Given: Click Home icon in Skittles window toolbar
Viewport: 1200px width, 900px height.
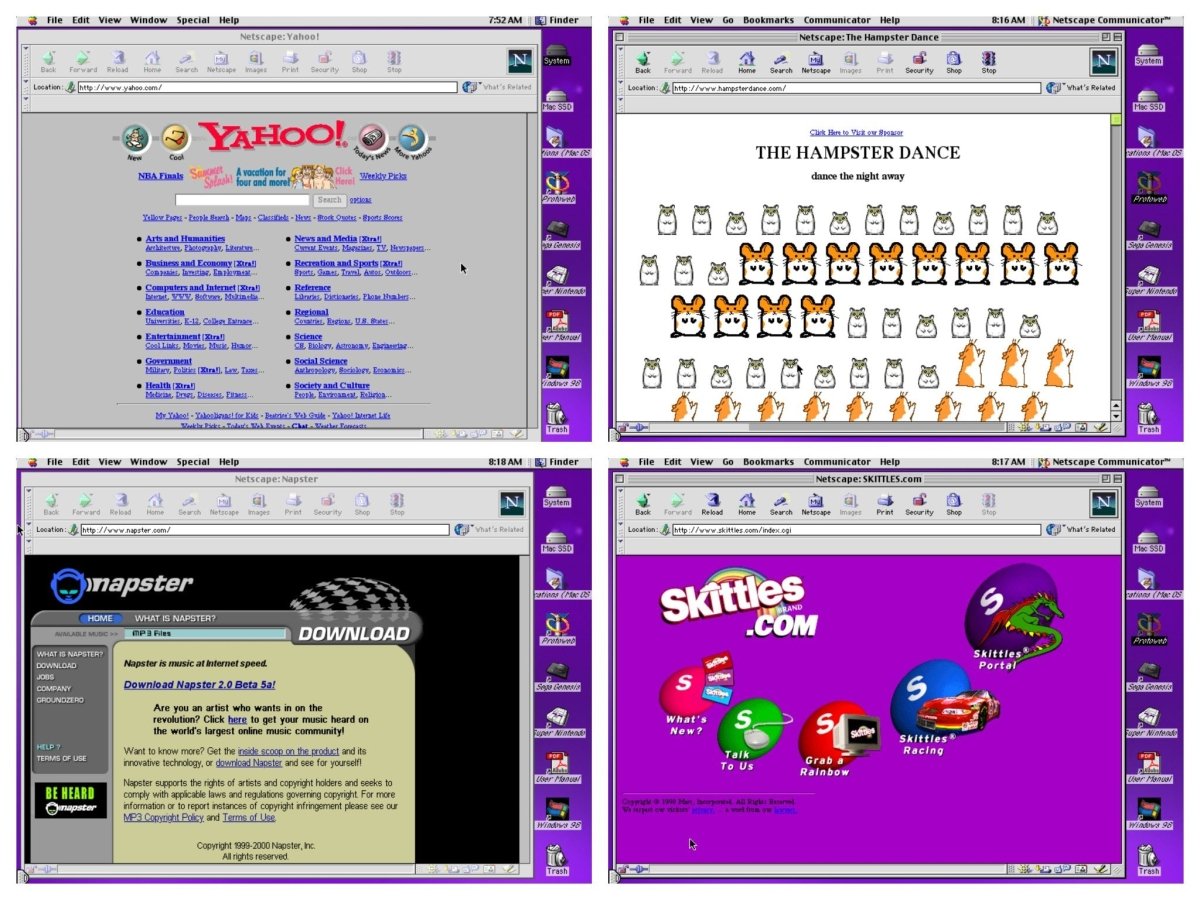Looking at the screenshot, I should point(747,504).
